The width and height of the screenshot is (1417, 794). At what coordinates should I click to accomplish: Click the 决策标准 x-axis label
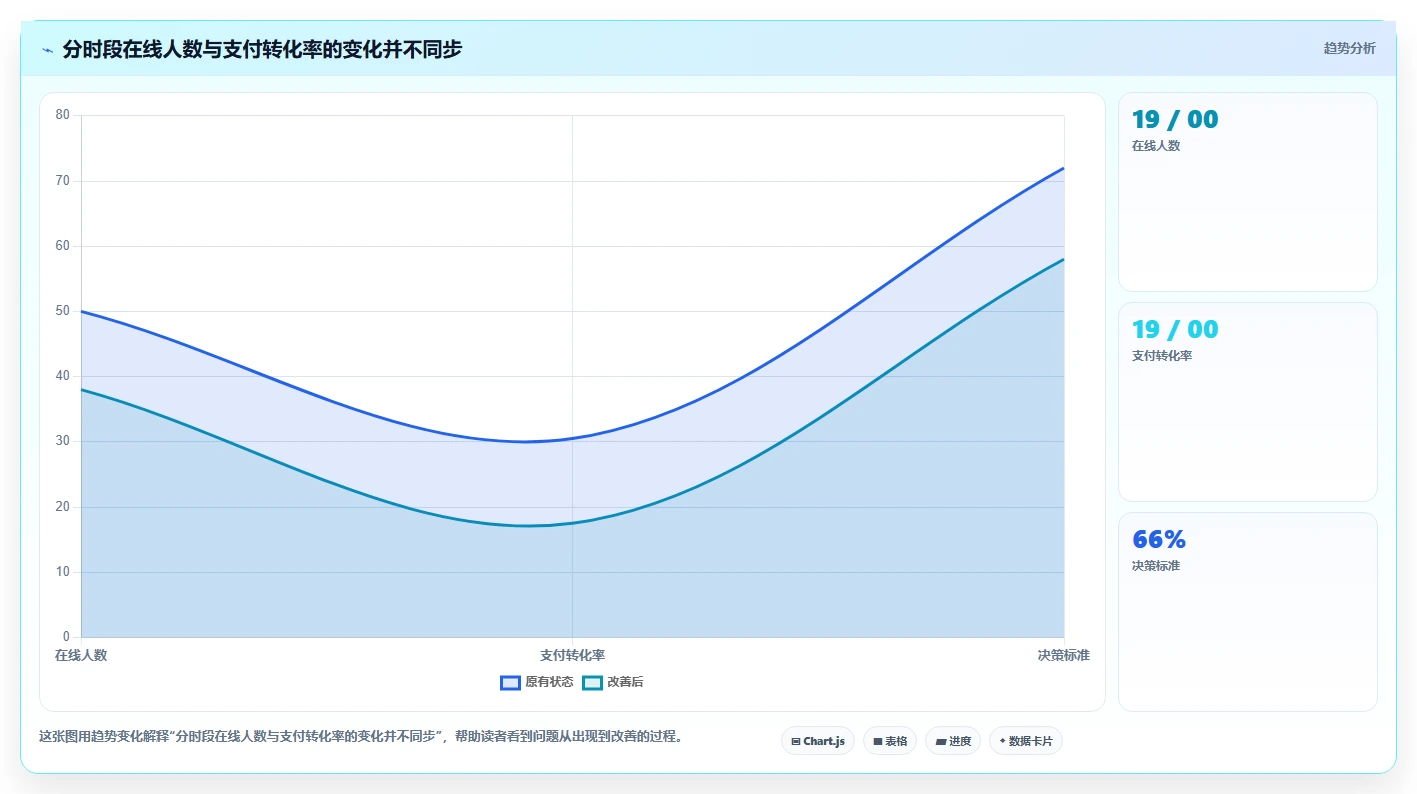click(1063, 655)
